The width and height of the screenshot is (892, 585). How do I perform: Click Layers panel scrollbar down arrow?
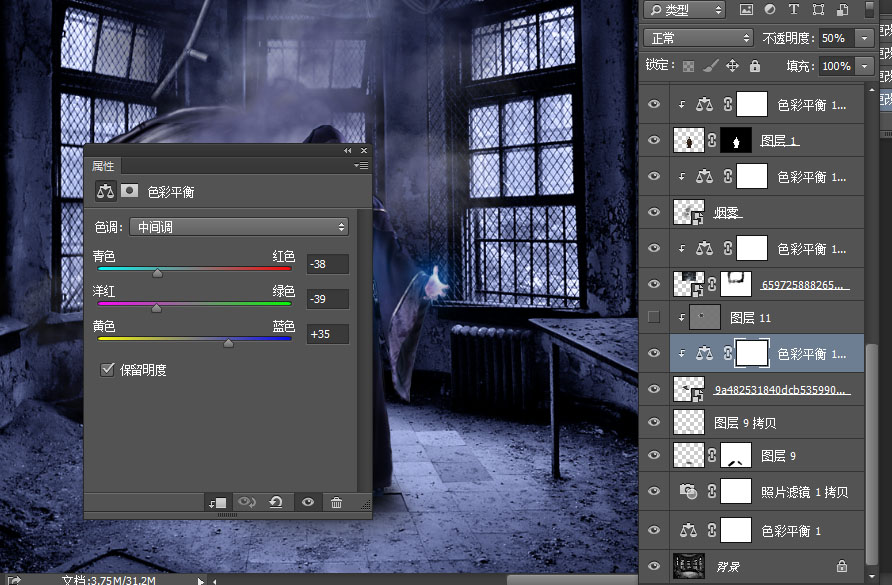(872, 577)
